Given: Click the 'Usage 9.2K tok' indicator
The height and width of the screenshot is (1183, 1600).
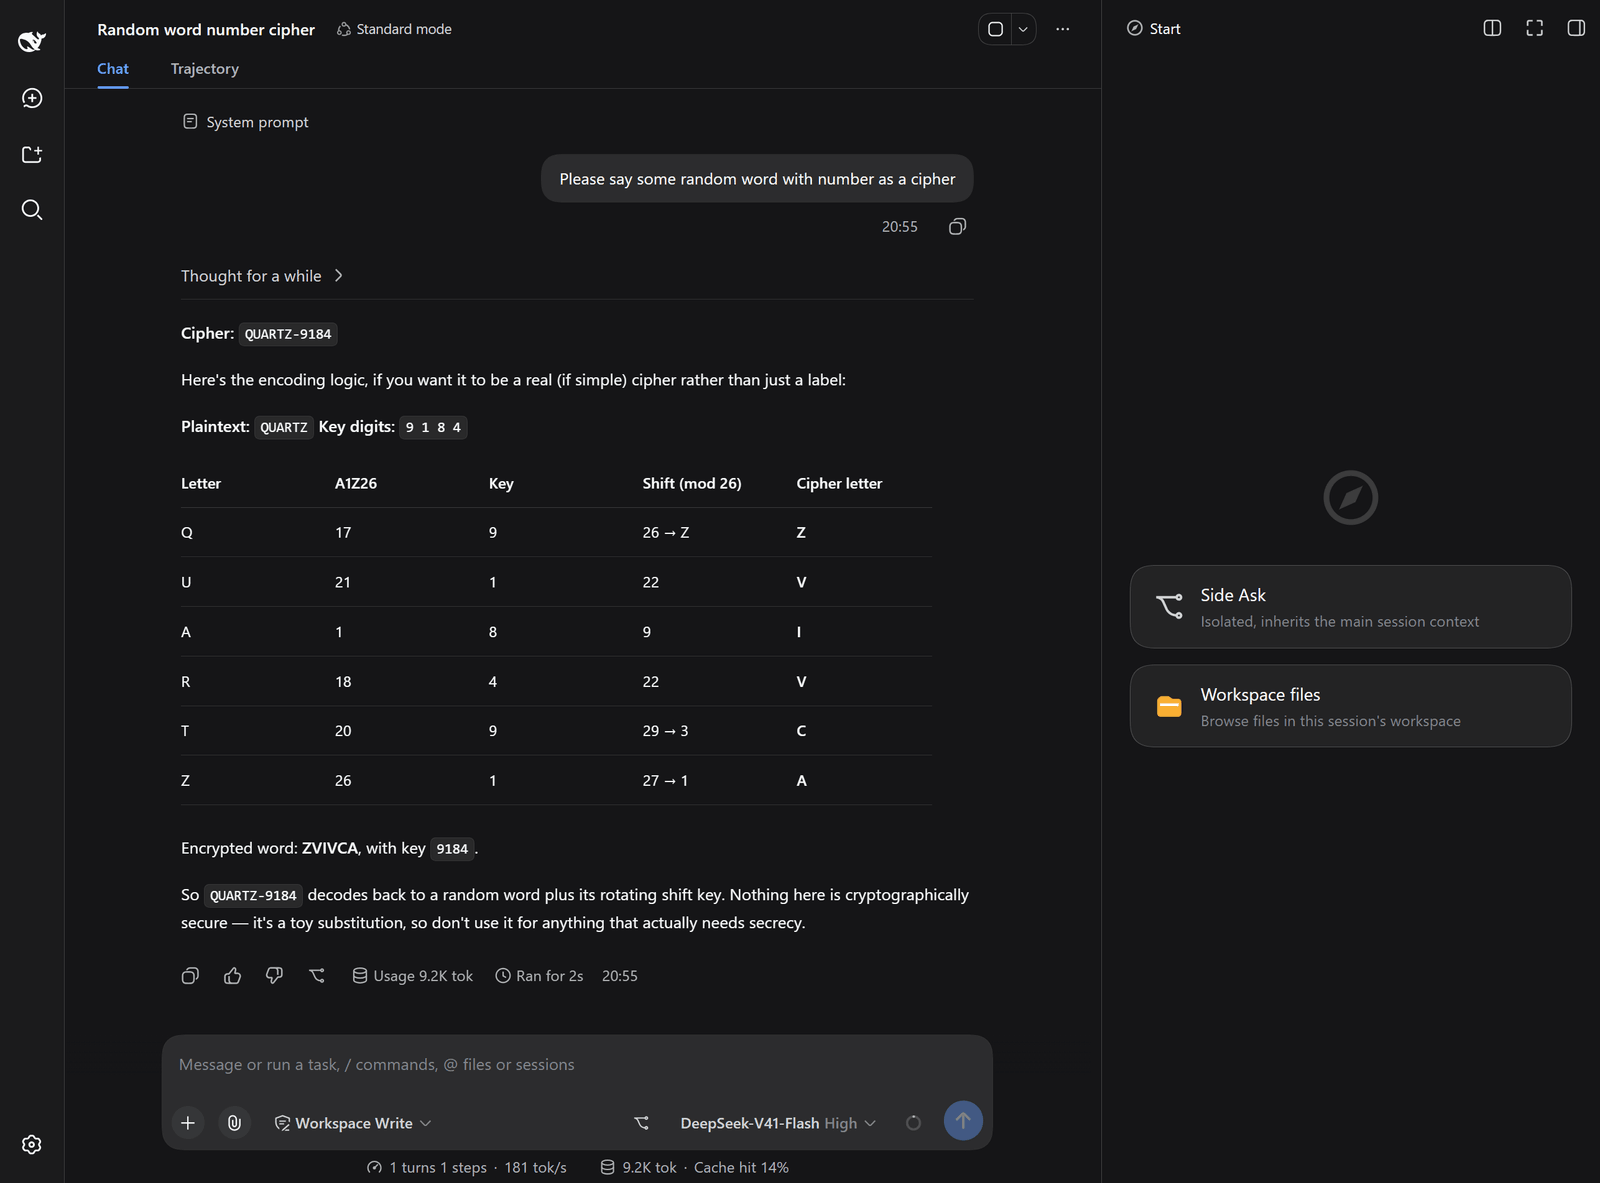Looking at the screenshot, I should (413, 976).
